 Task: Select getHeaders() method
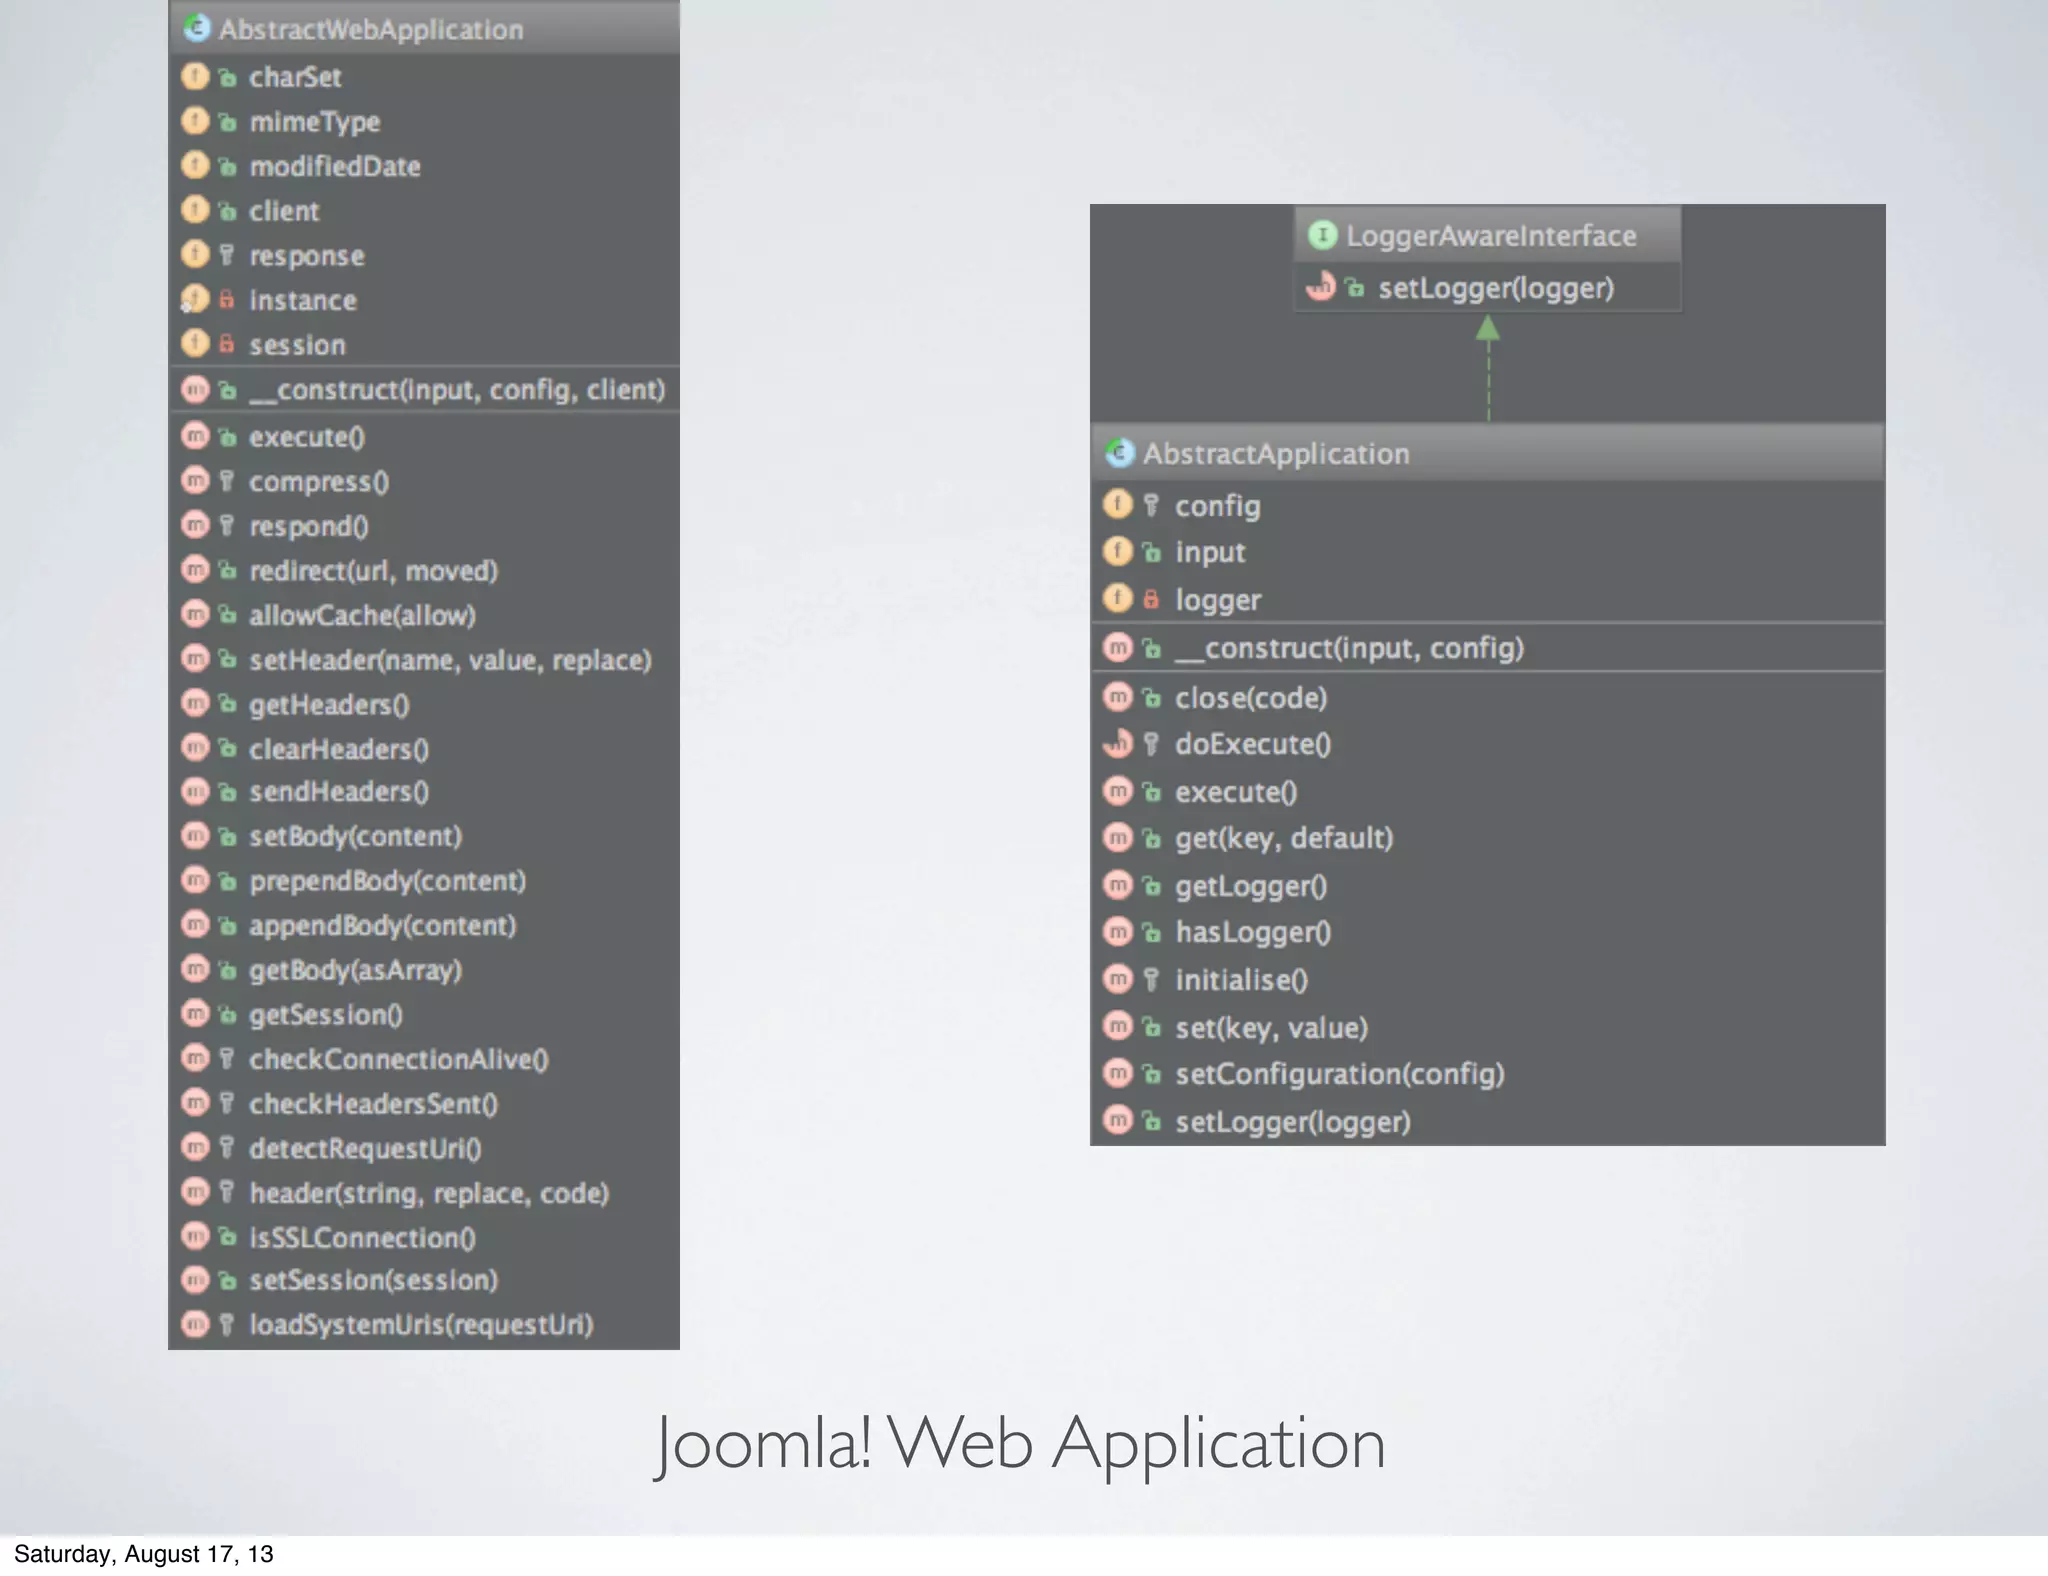425,704
